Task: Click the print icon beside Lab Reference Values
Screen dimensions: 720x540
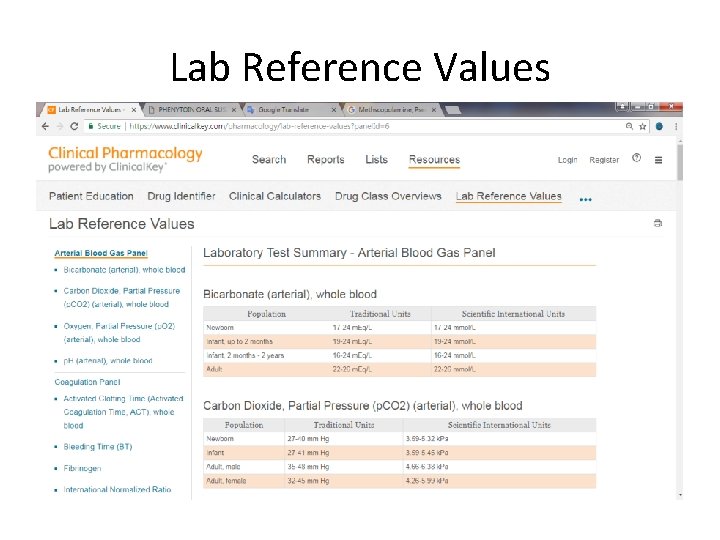Action: (658, 223)
